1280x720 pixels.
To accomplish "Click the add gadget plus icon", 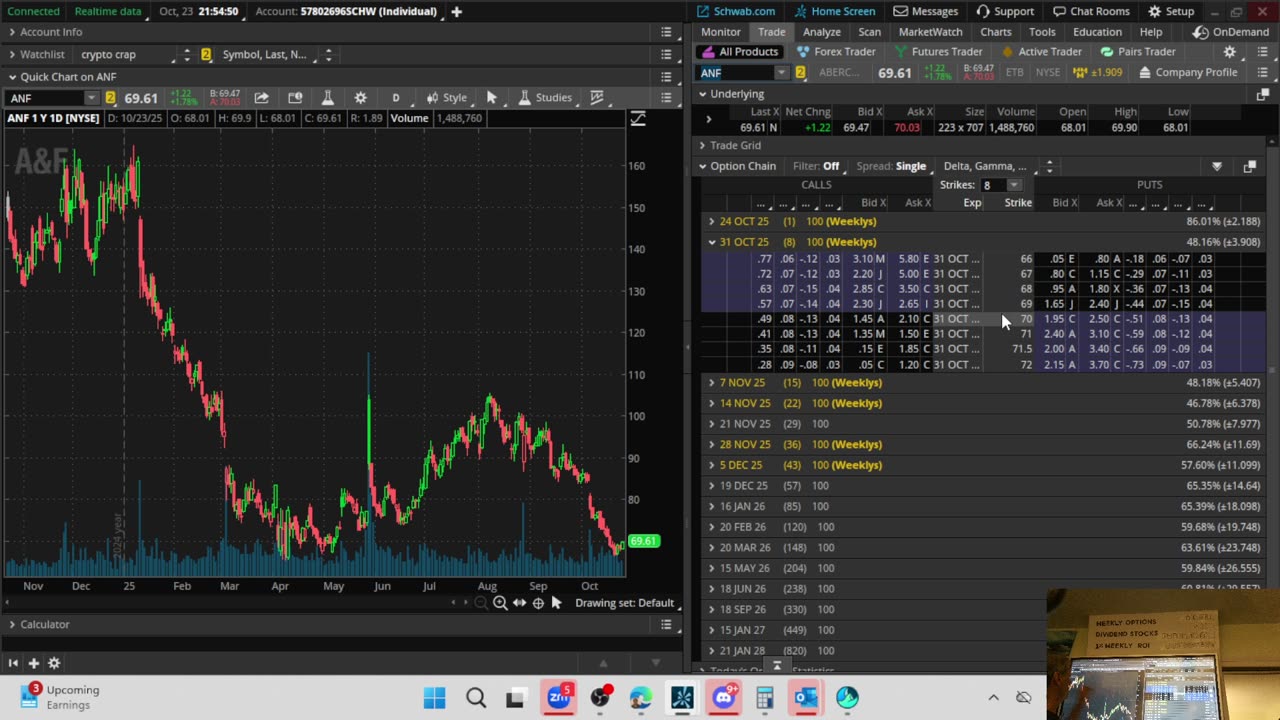I will (x=33, y=663).
